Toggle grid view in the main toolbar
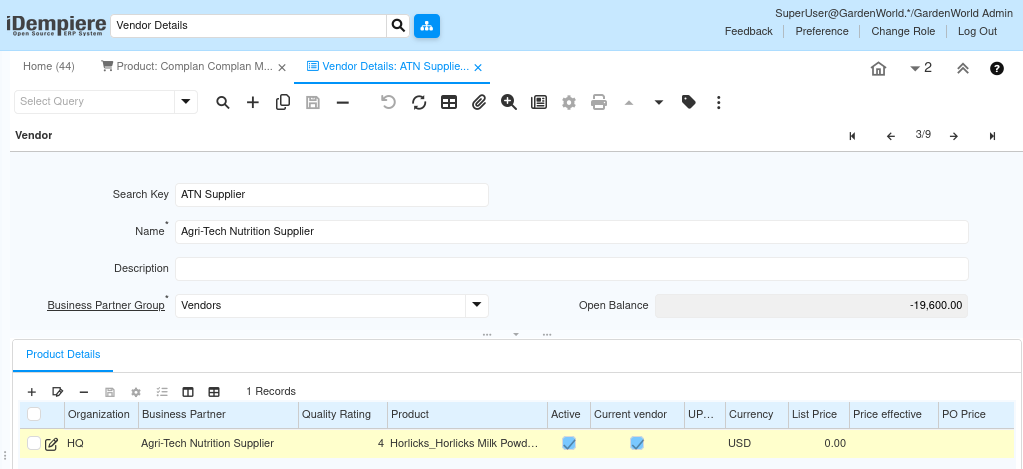 [x=449, y=102]
